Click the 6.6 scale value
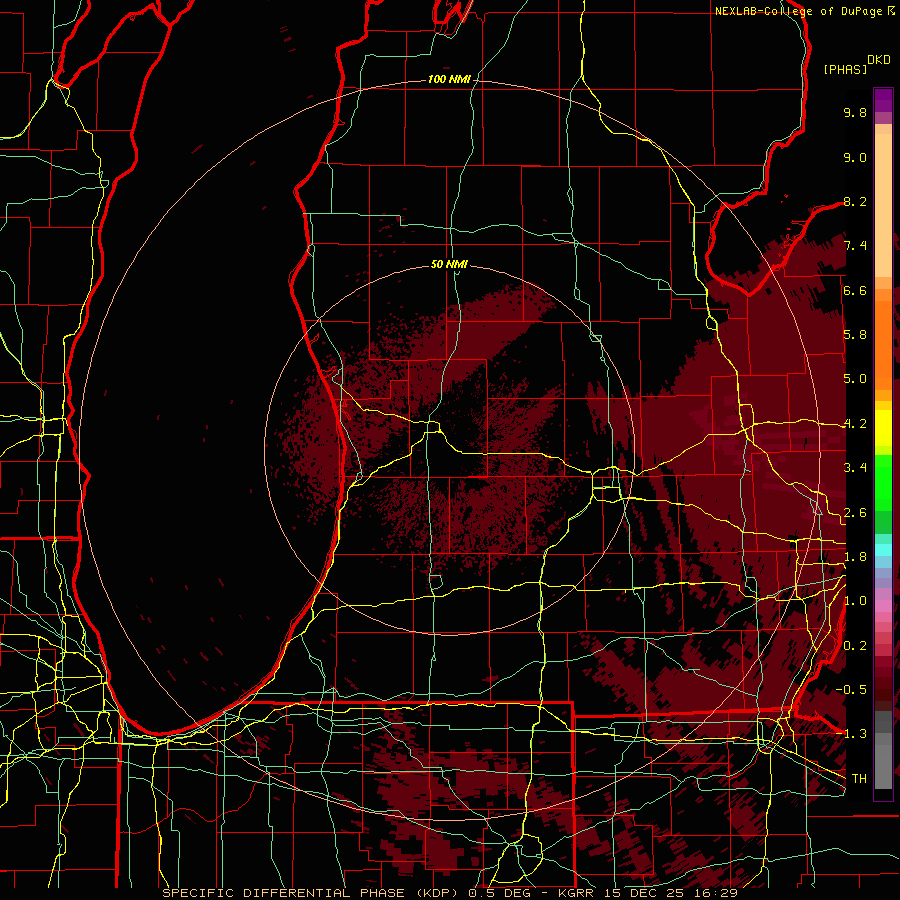Image resolution: width=900 pixels, height=900 pixels. click(x=855, y=290)
